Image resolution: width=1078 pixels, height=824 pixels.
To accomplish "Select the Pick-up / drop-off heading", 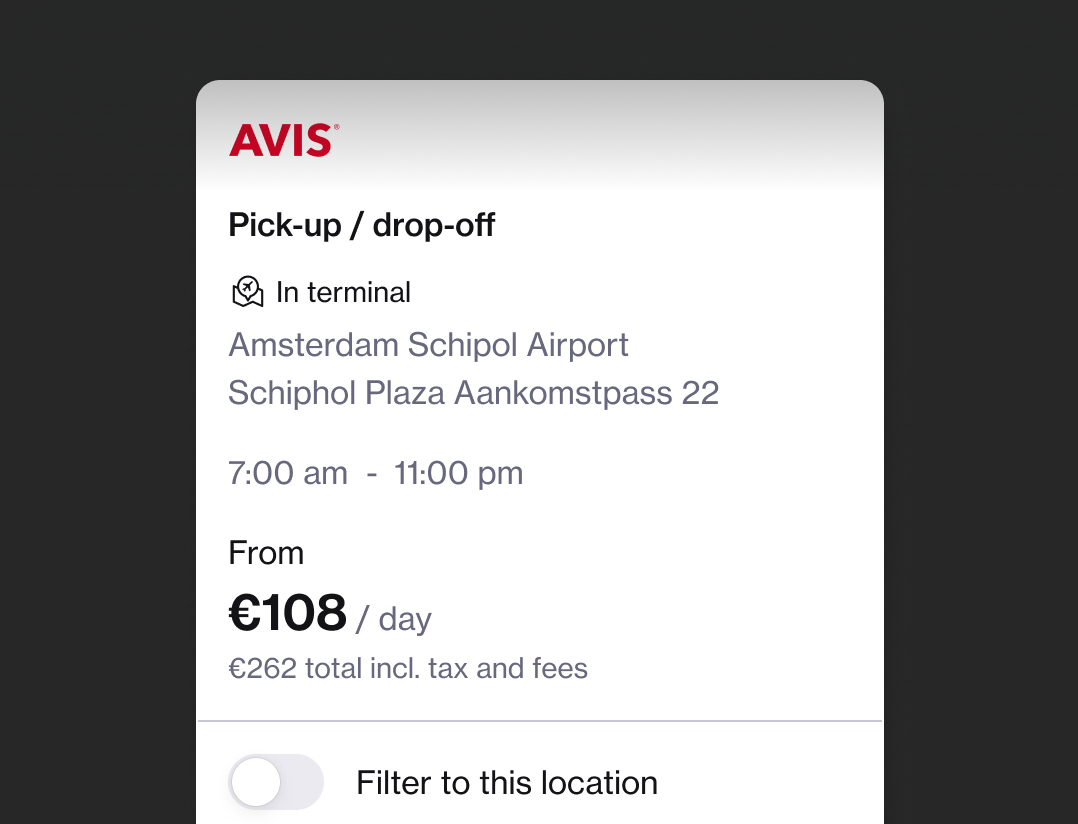I will click(361, 225).
